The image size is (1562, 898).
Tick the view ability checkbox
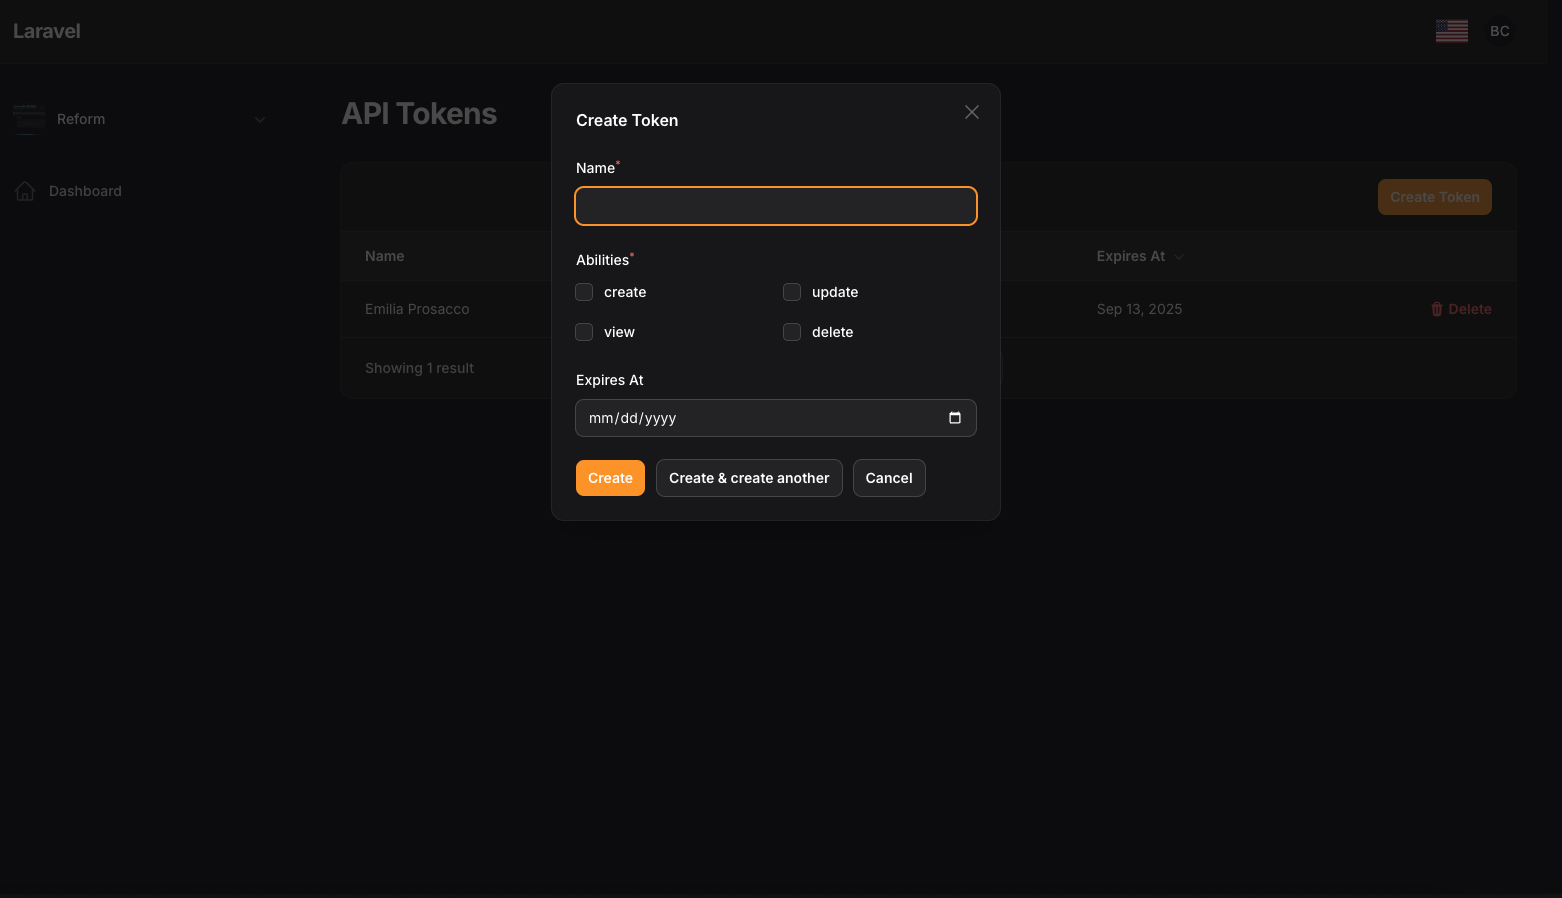584,332
